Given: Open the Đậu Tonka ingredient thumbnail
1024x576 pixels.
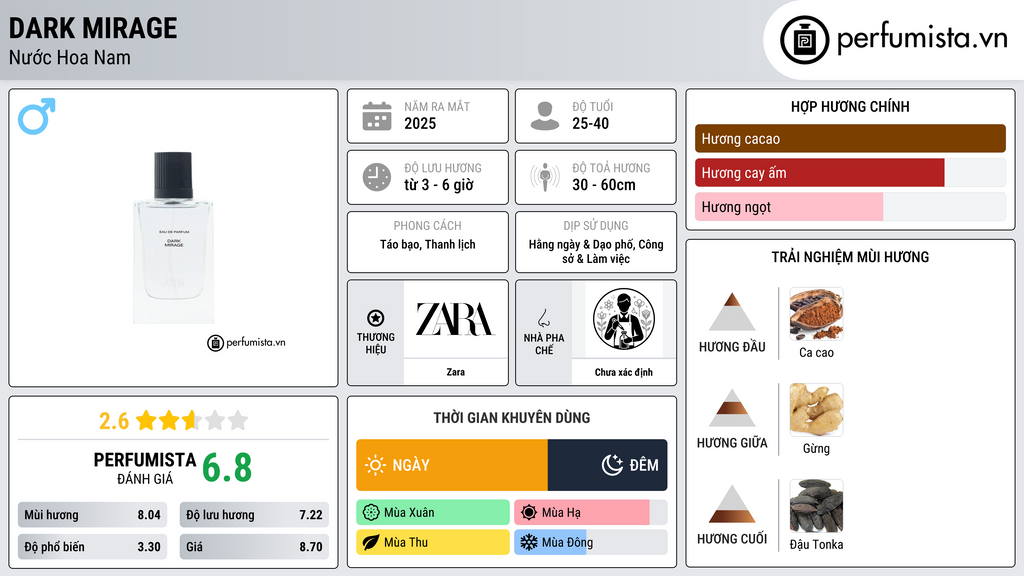Looking at the screenshot, I should 816,506.
